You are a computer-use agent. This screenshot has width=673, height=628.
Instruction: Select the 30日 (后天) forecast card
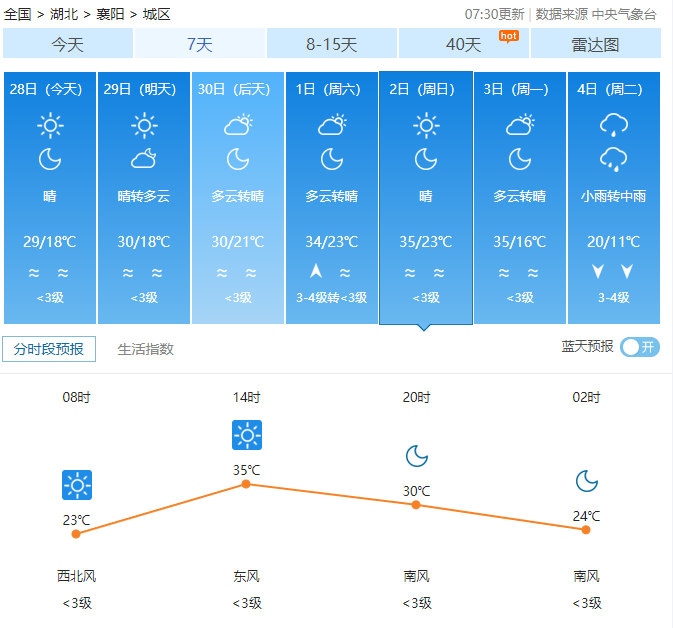tap(238, 197)
